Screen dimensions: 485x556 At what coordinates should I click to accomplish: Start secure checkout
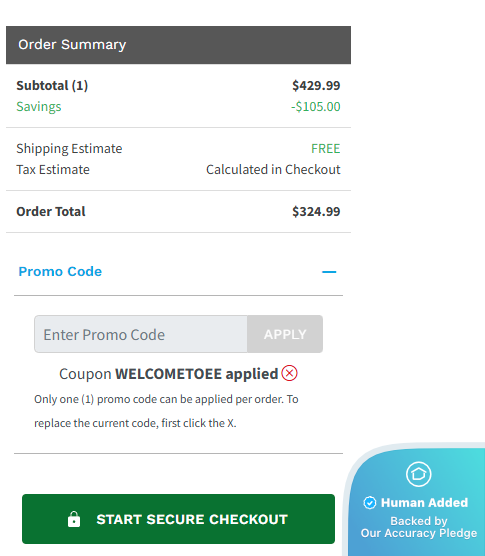pos(178,519)
